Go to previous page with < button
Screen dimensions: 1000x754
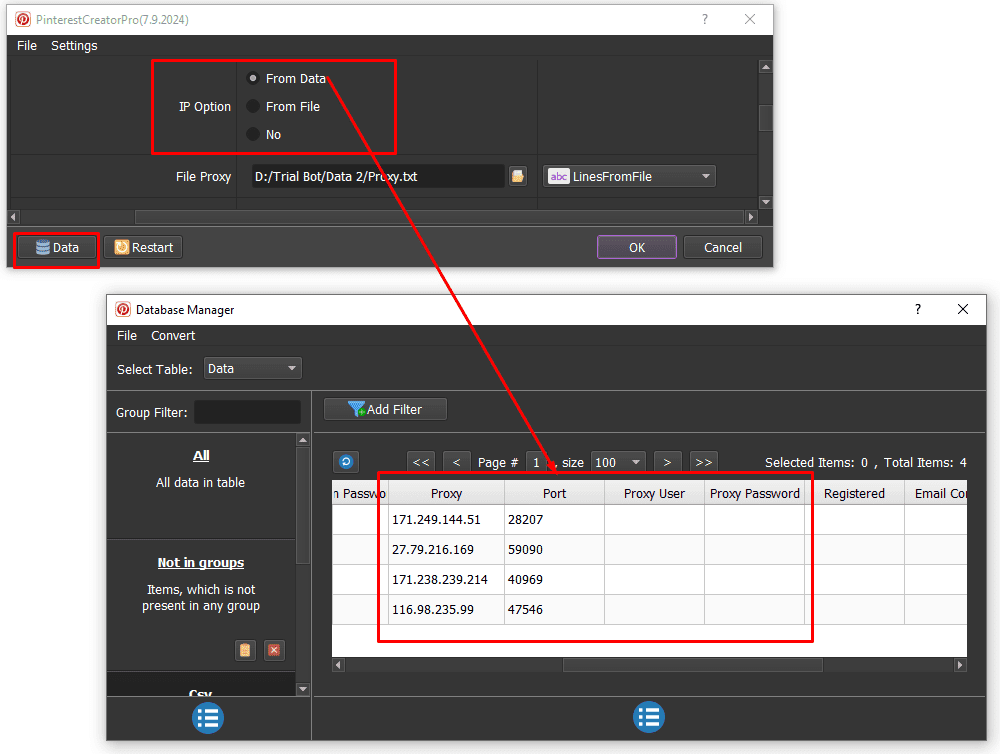tap(457, 462)
